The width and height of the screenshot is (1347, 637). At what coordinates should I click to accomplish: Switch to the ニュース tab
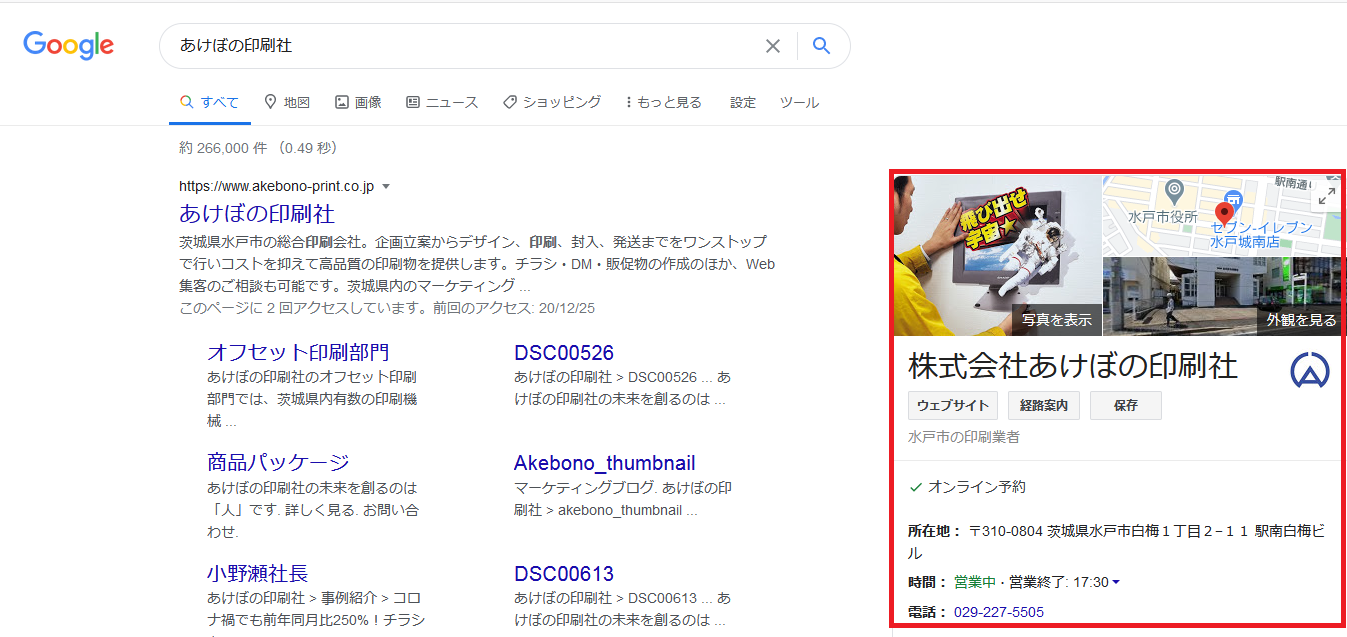point(442,102)
